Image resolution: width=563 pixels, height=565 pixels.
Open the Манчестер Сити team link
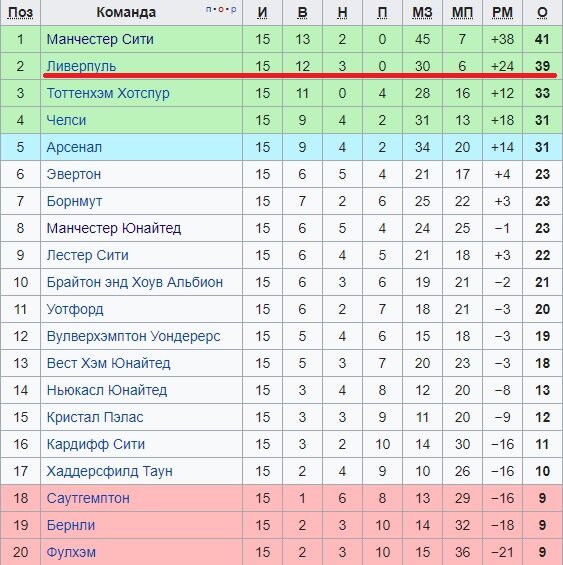coord(100,39)
